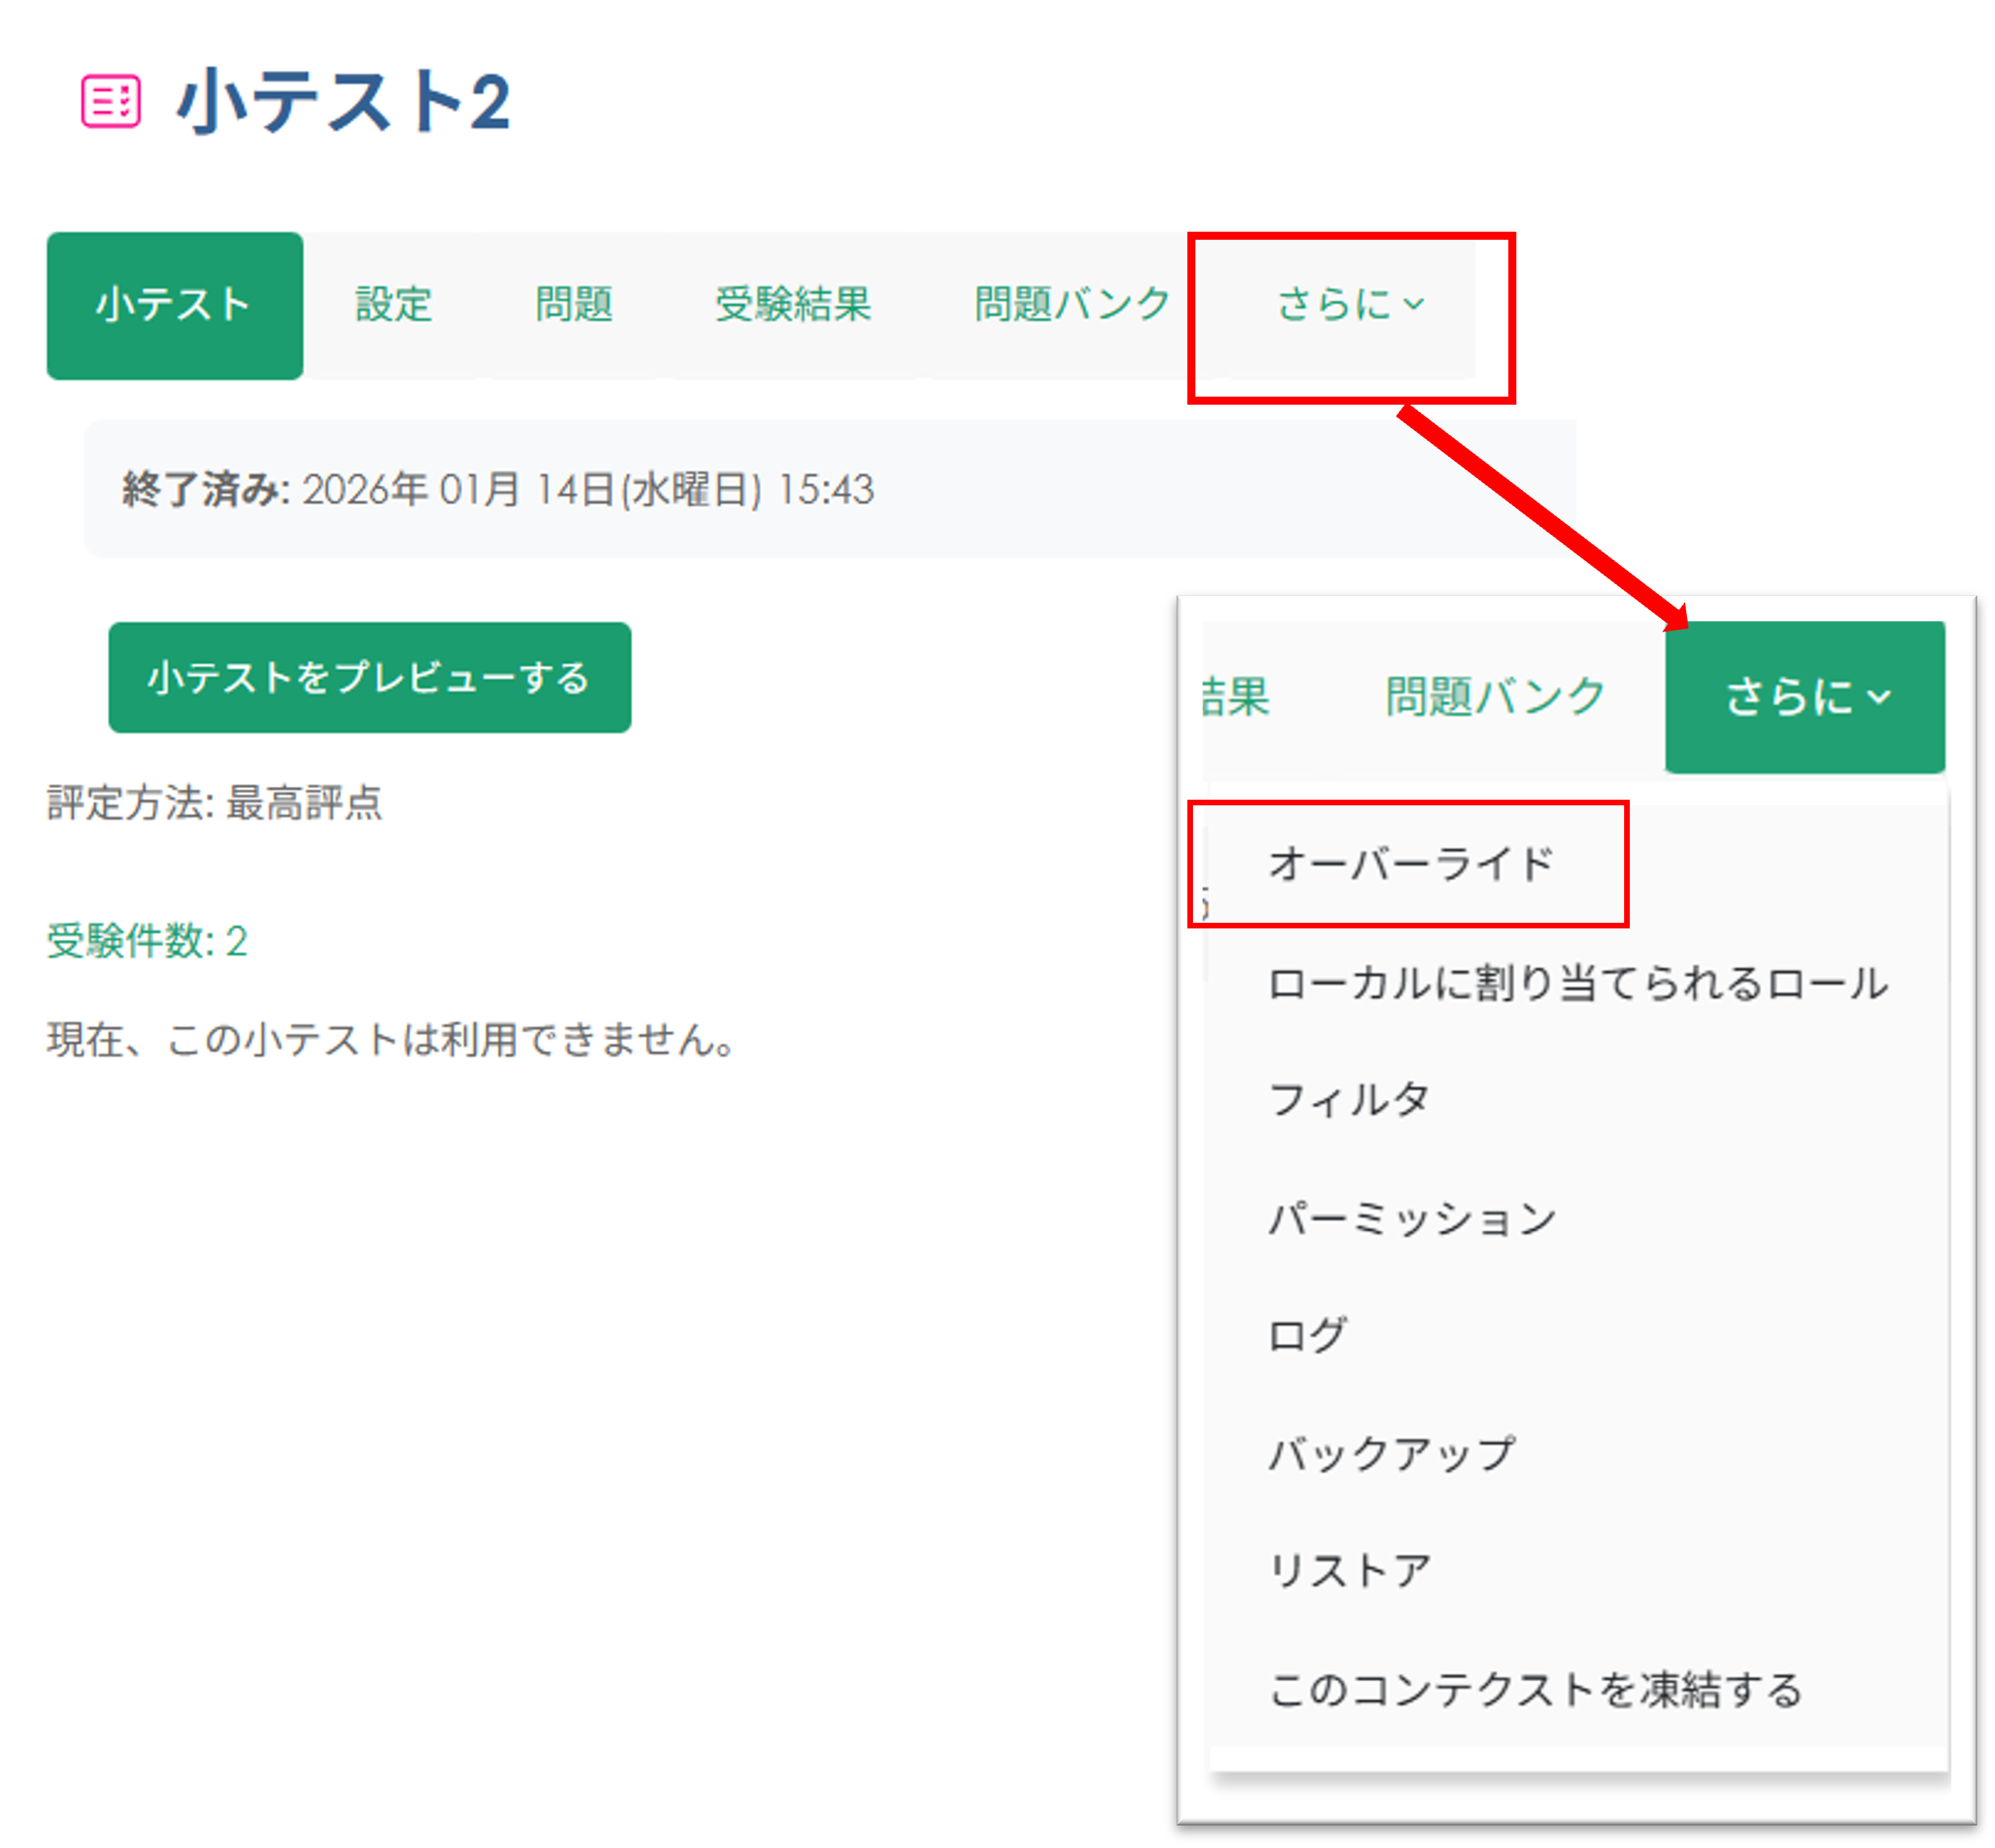Open the 設定 tab
1995x1848 pixels.
[x=394, y=305]
